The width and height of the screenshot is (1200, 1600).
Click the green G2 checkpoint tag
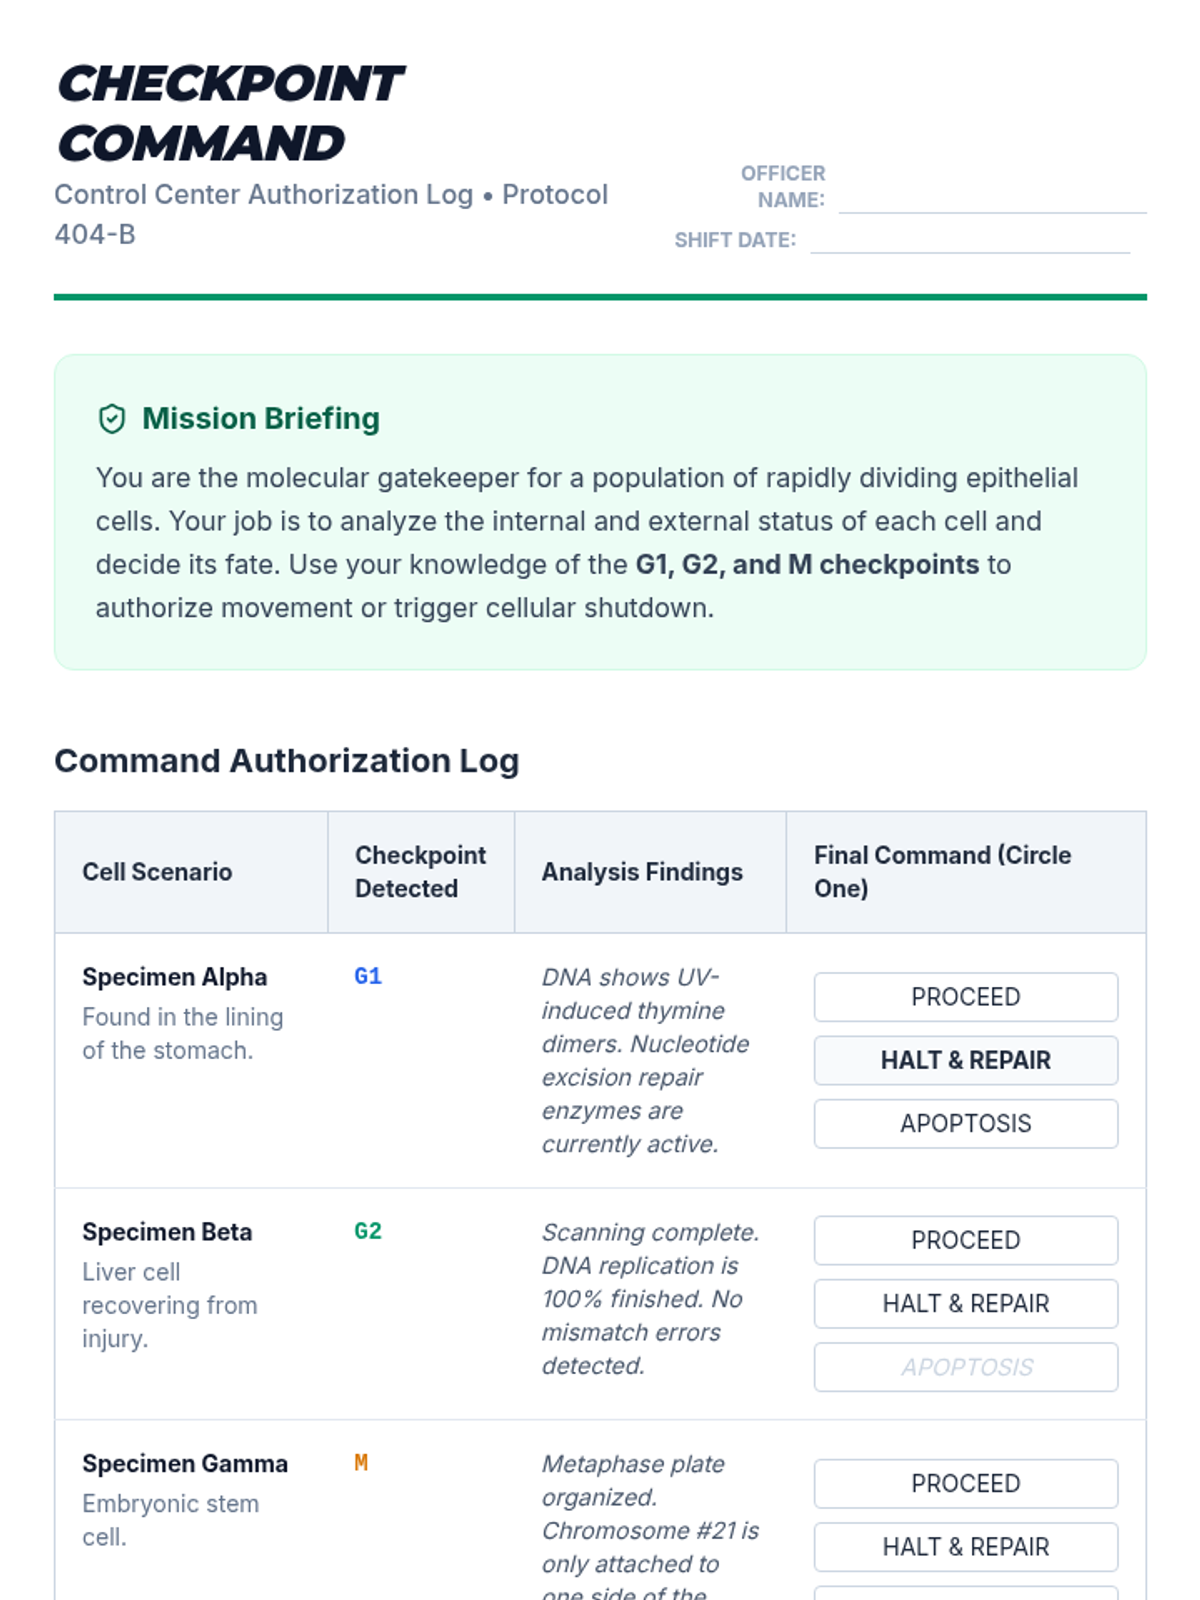click(x=368, y=1231)
